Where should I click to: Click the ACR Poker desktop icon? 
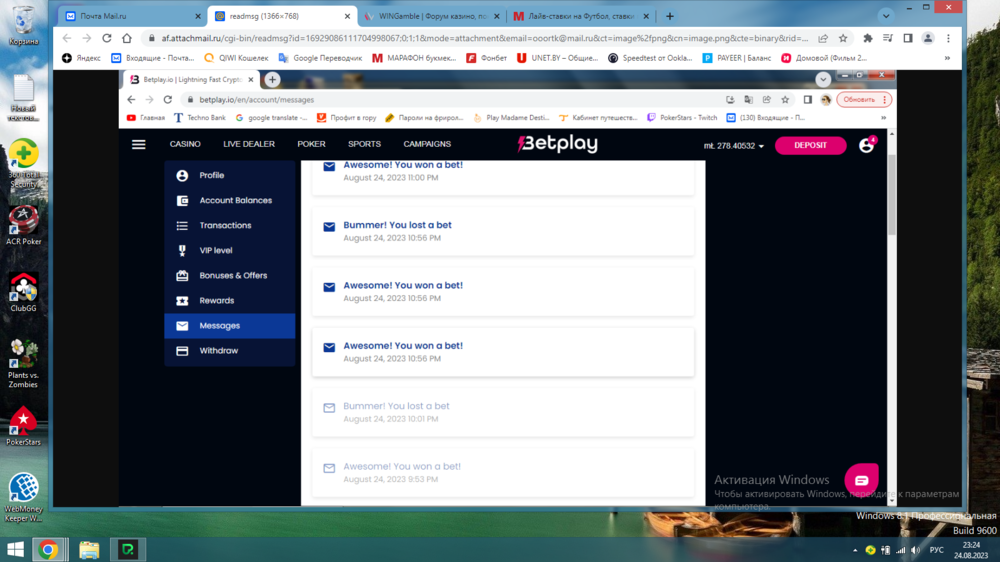(x=23, y=225)
